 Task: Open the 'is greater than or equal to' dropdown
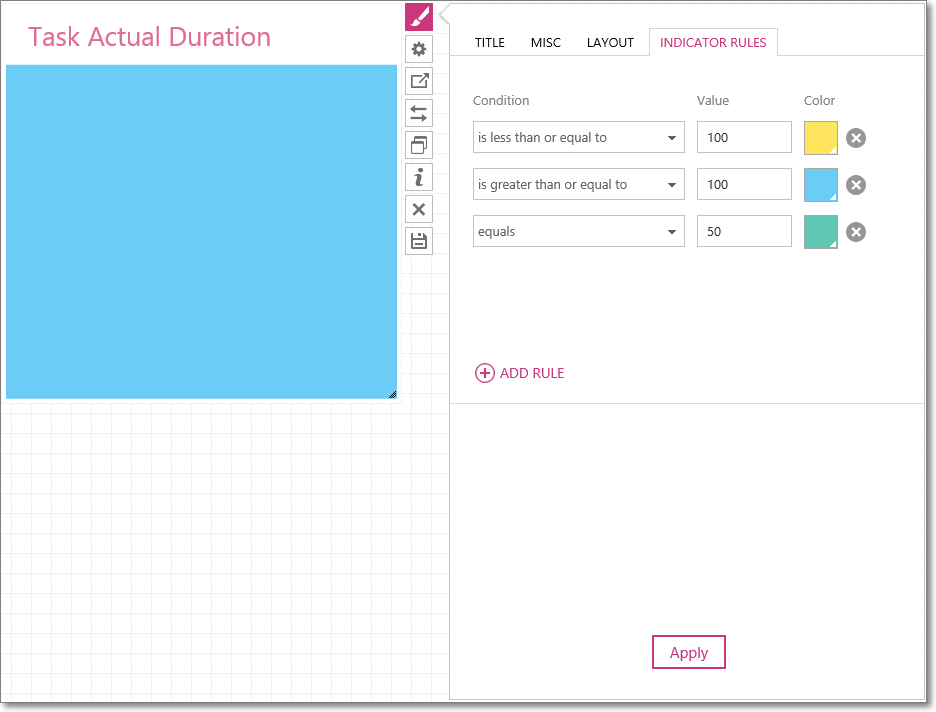click(578, 184)
